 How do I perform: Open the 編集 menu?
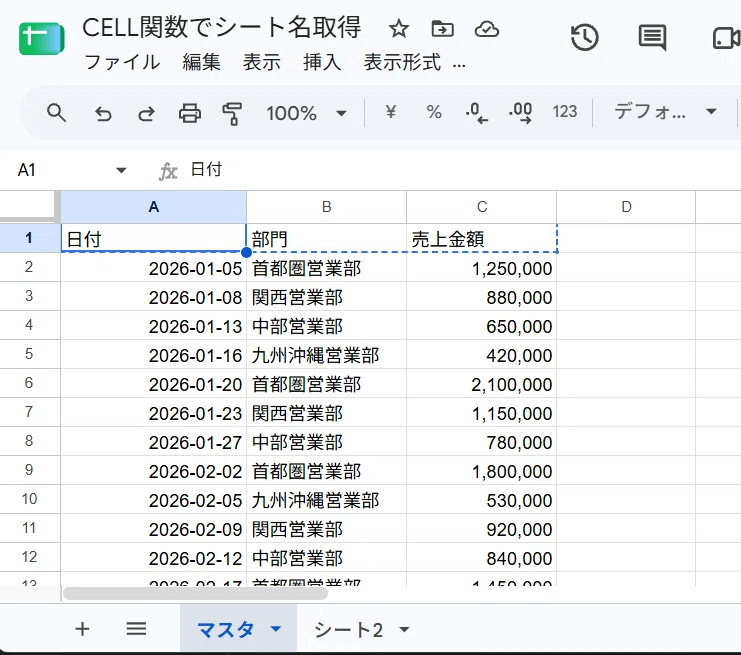[x=202, y=62]
